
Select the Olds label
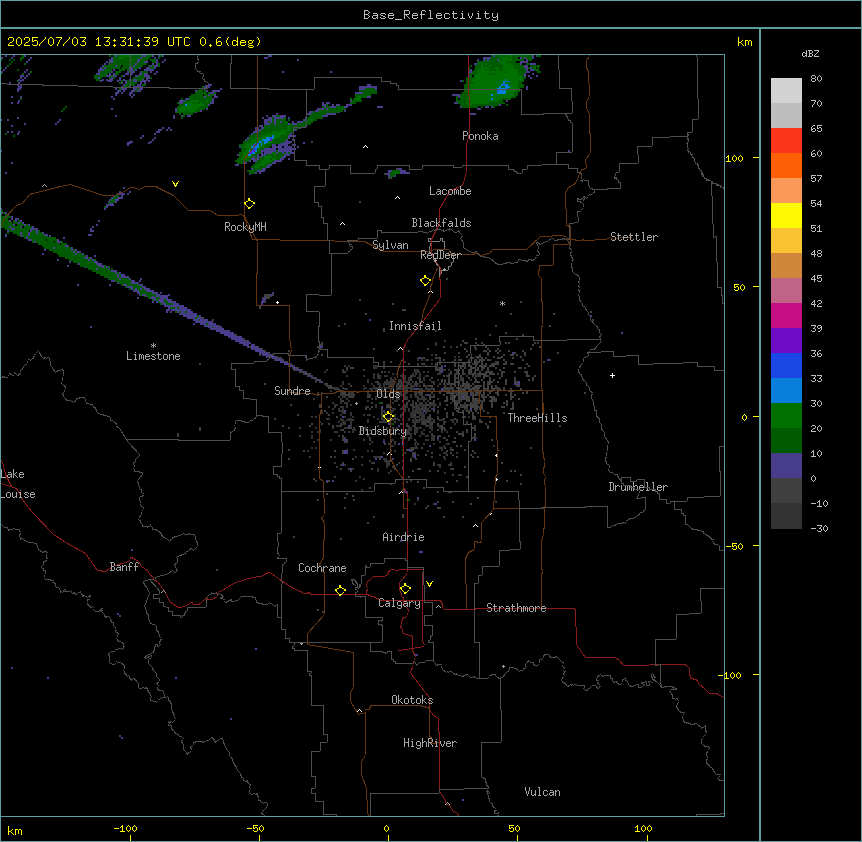click(x=388, y=394)
